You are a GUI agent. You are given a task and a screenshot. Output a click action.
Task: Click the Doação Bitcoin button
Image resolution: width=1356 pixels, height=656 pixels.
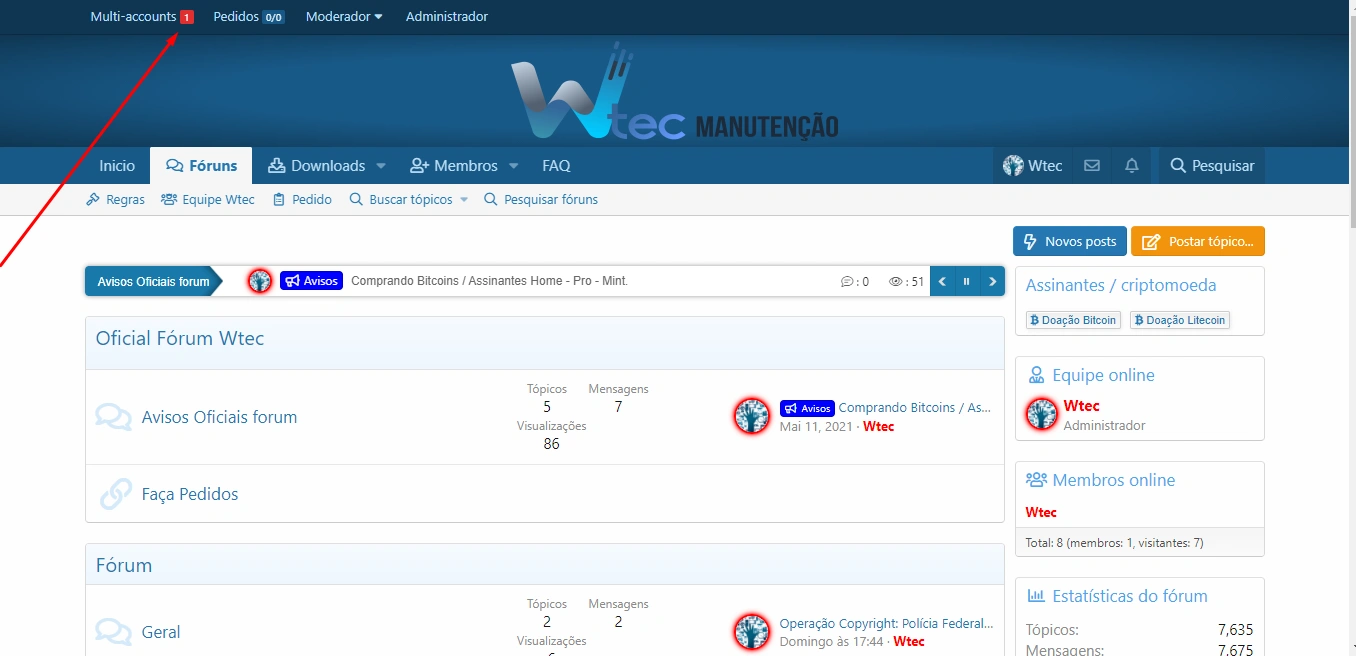(1073, 320)
